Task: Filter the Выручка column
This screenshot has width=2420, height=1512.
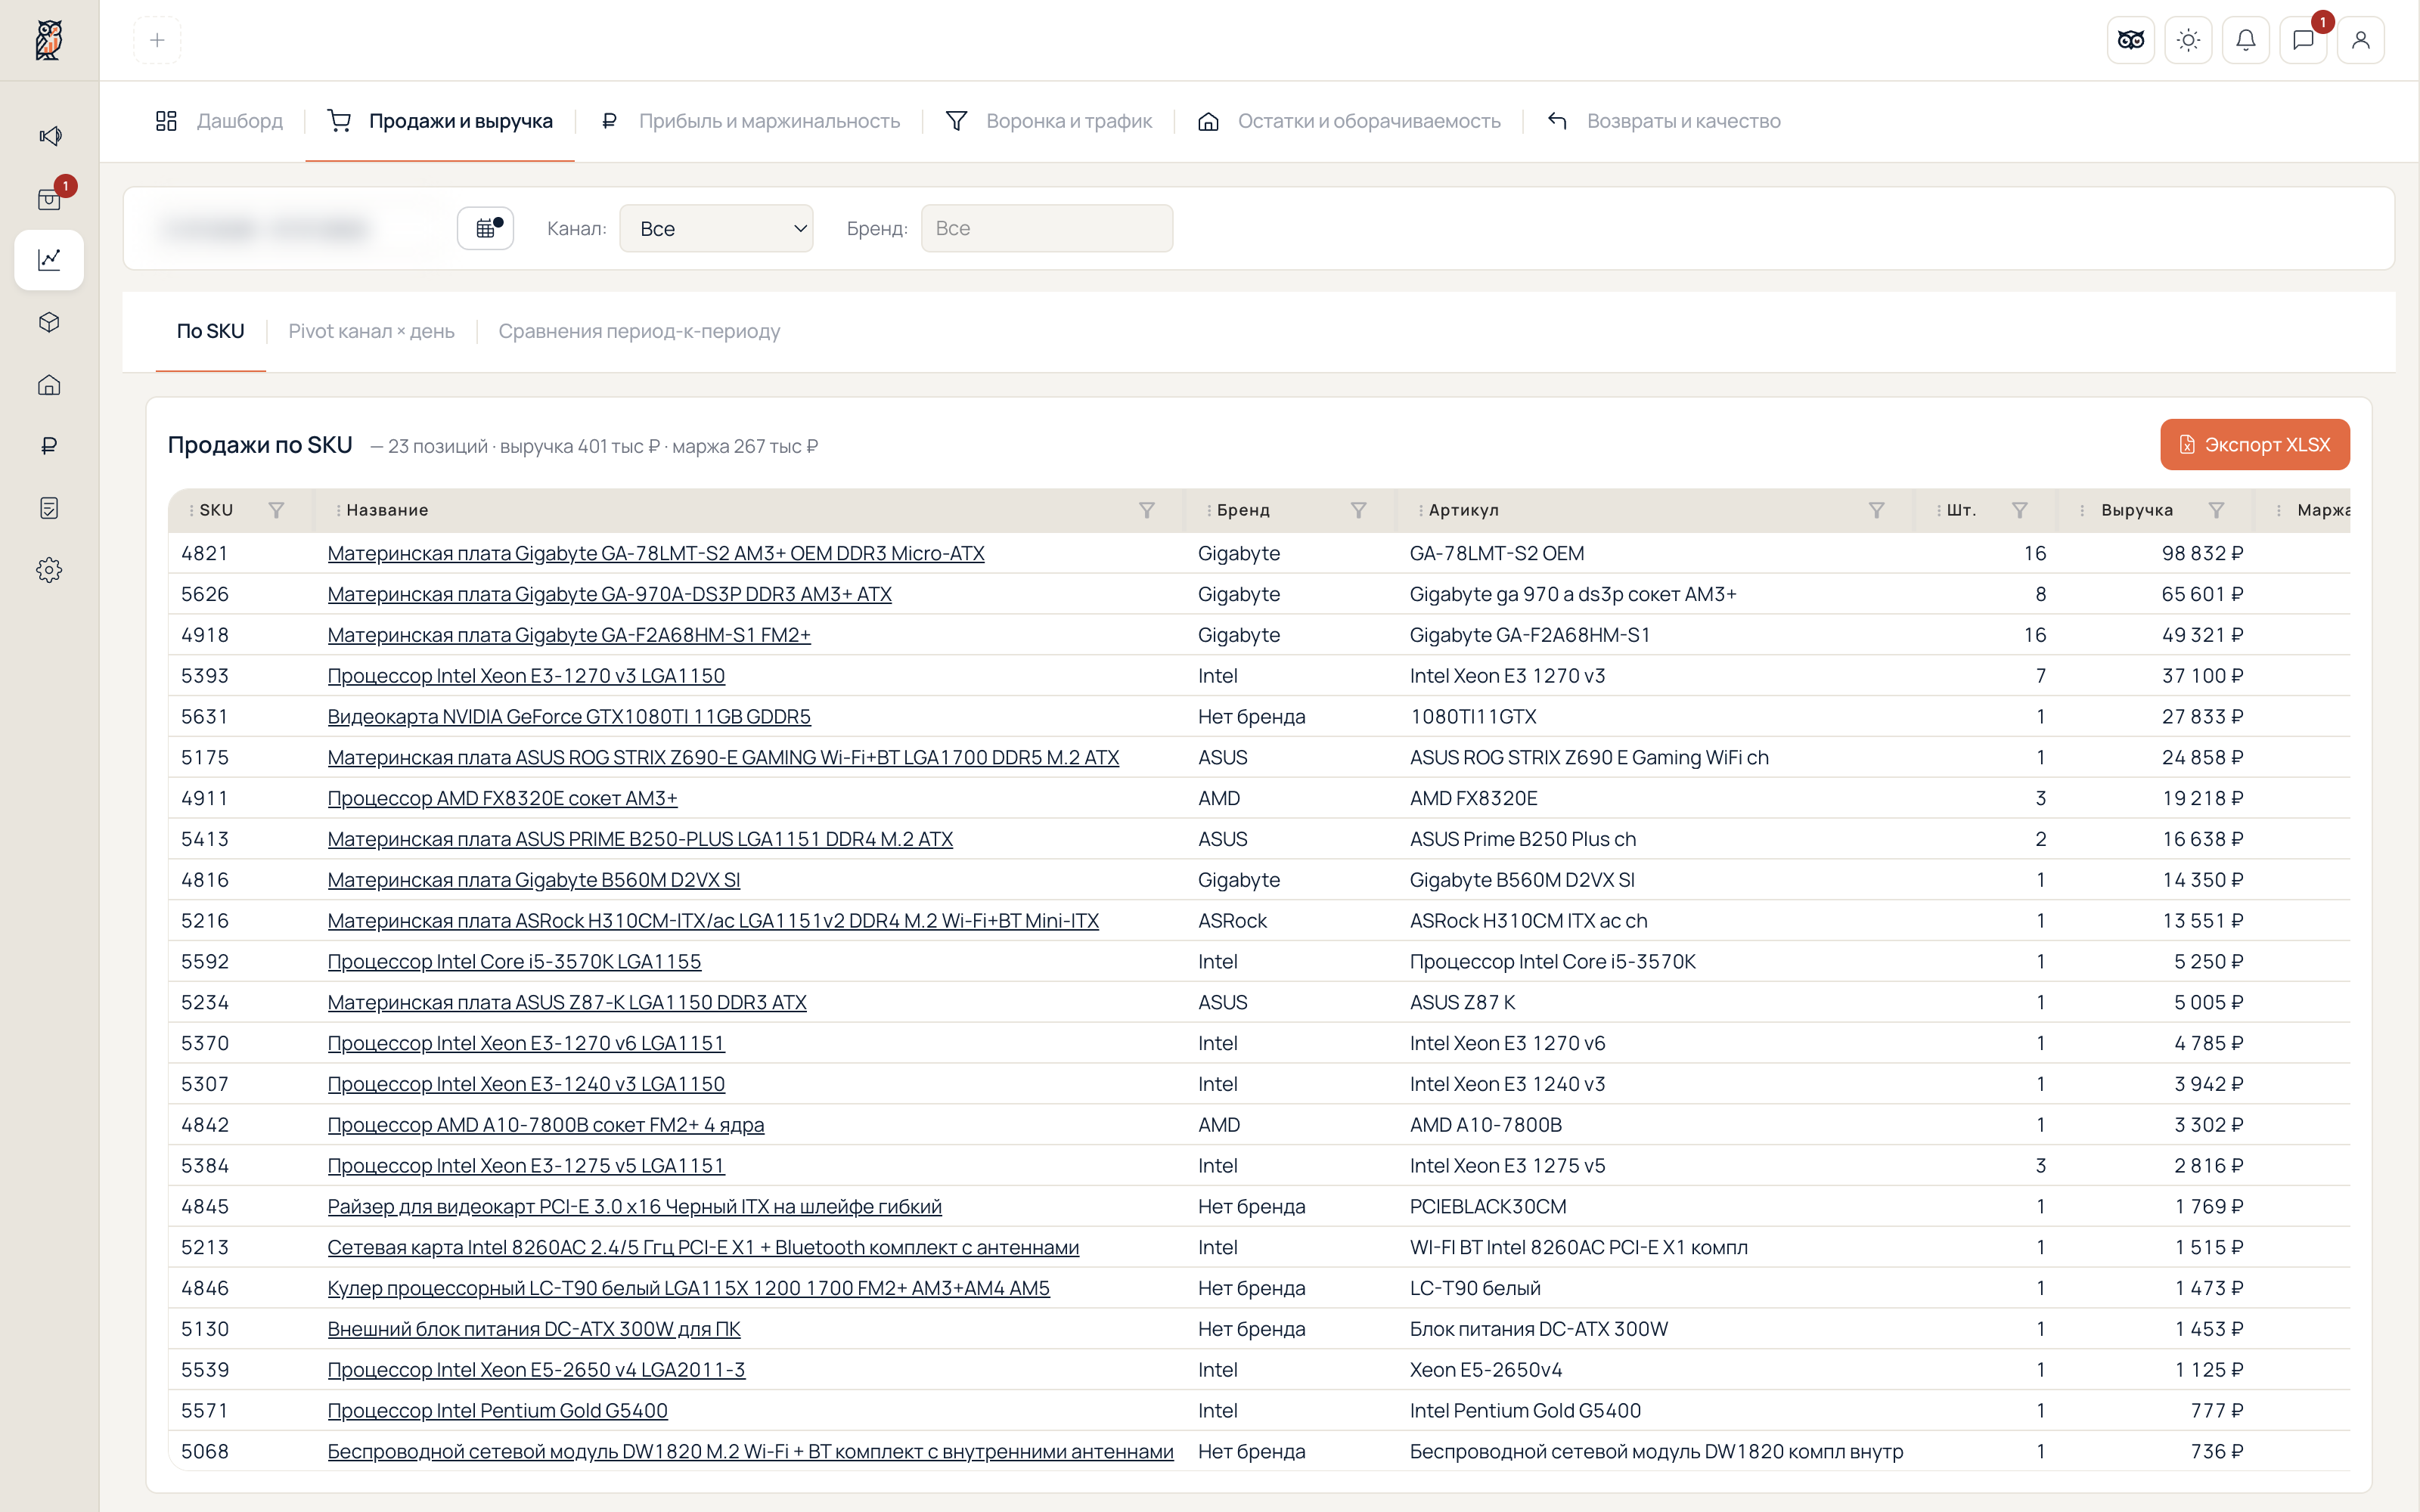Action: [2216, 510]
